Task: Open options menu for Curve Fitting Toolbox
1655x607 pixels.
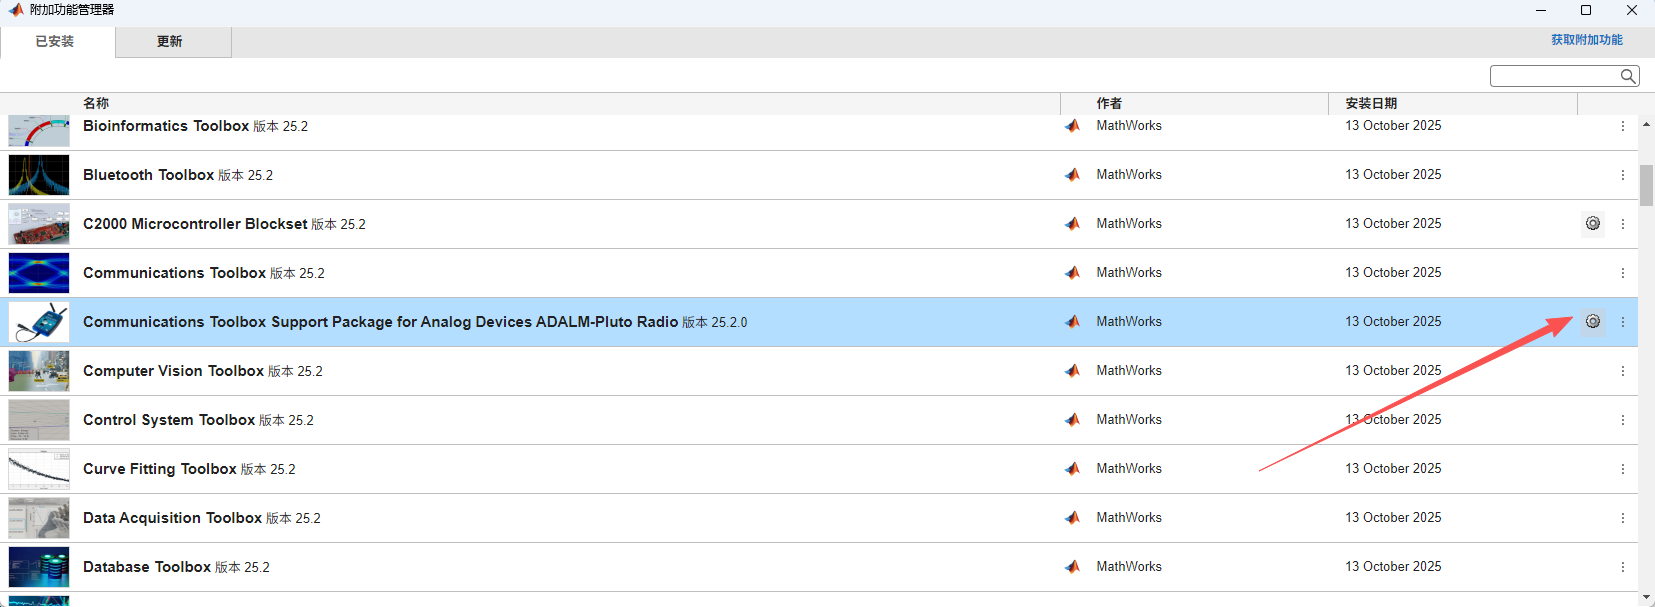Action: click(x=1623, y=469)
